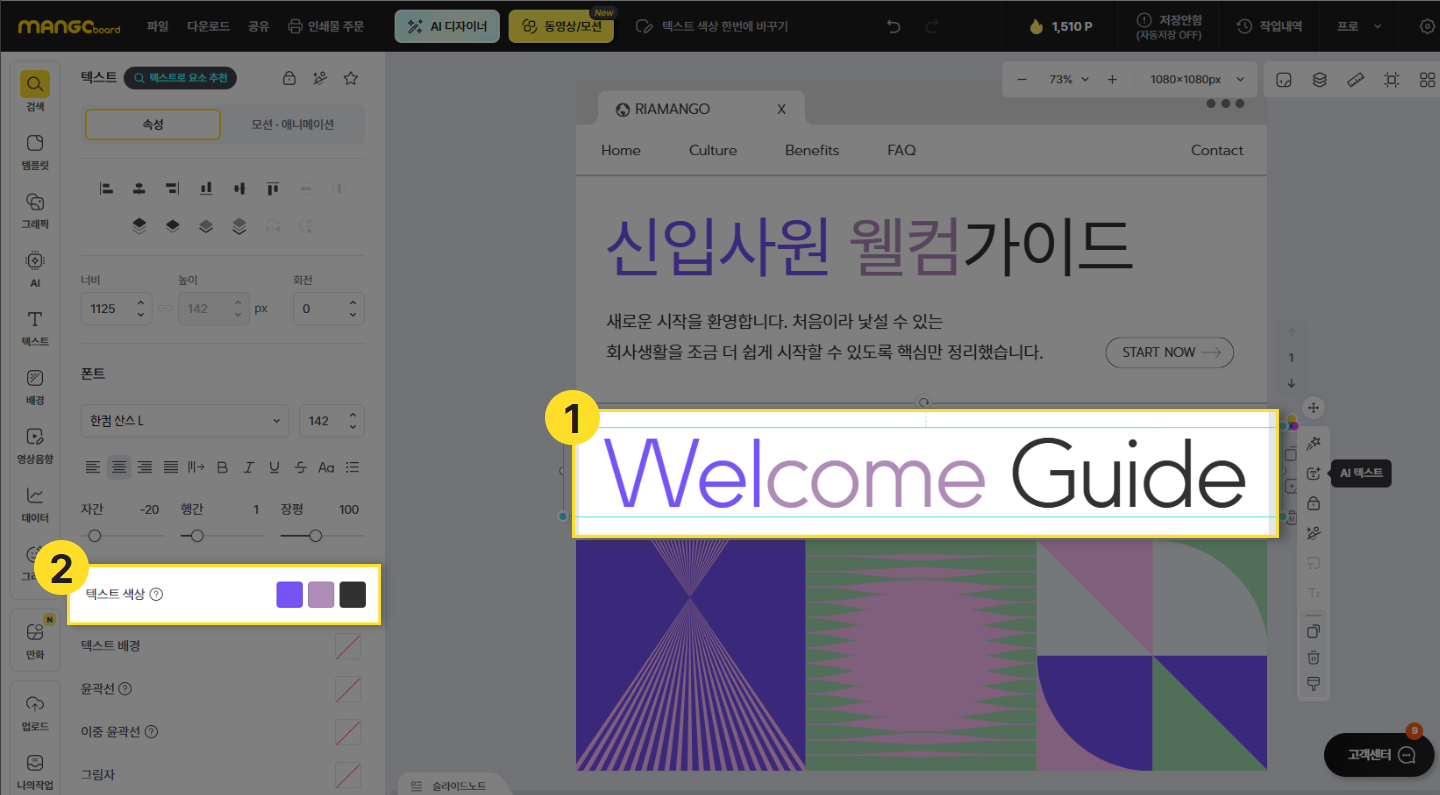
Task: Duplicate element using floating toolbar copy icon
Action: pyautogui.click(x=1314, y=631)
